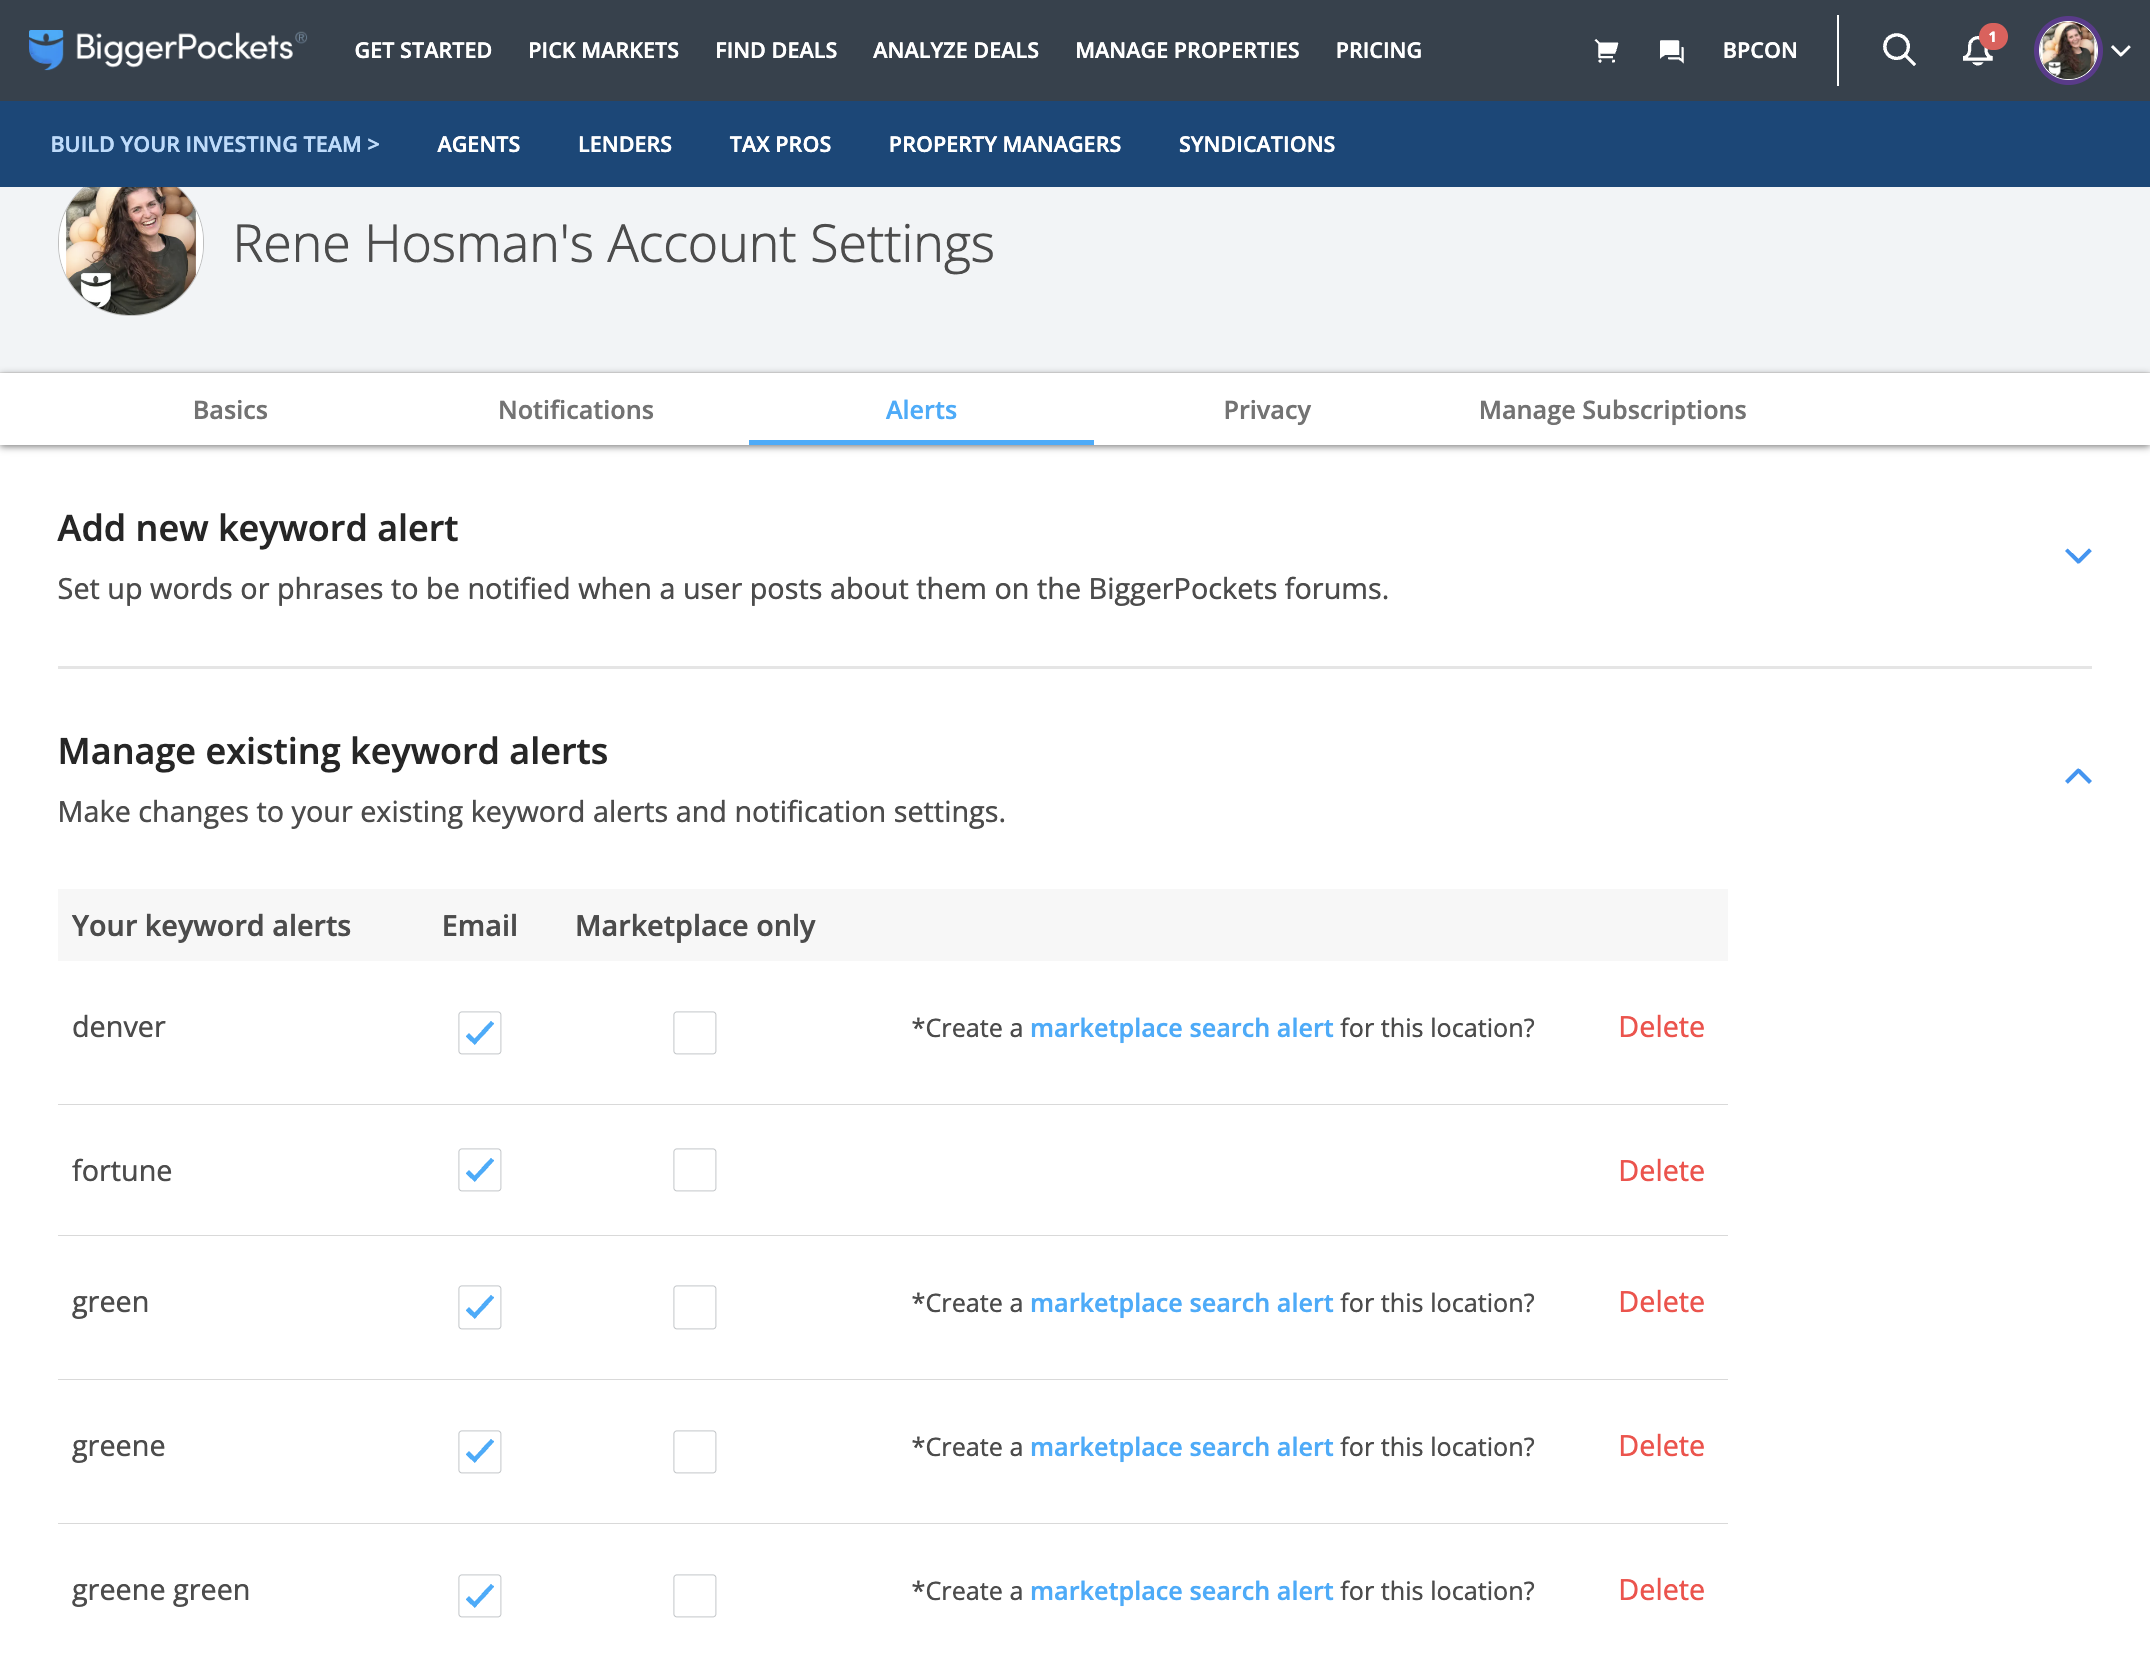
Task: Check Marketplace only for denver
Action: pos(695,1032)
